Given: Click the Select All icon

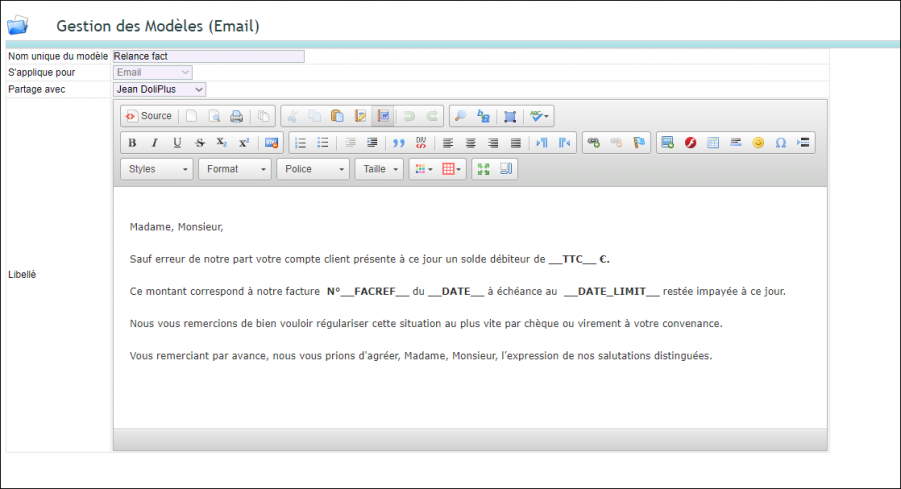Looking at the screenshot, I should click(510, 116).
